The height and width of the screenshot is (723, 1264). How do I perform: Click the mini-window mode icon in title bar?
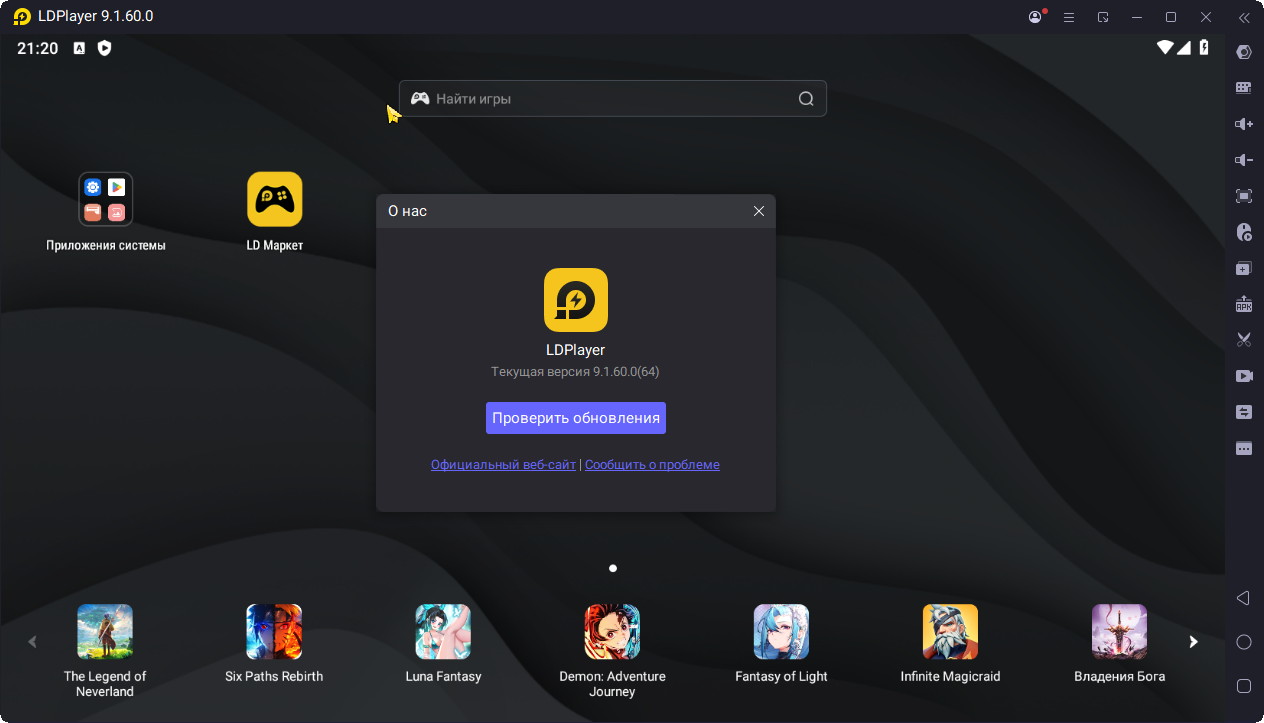click(x=1103, y=17)
